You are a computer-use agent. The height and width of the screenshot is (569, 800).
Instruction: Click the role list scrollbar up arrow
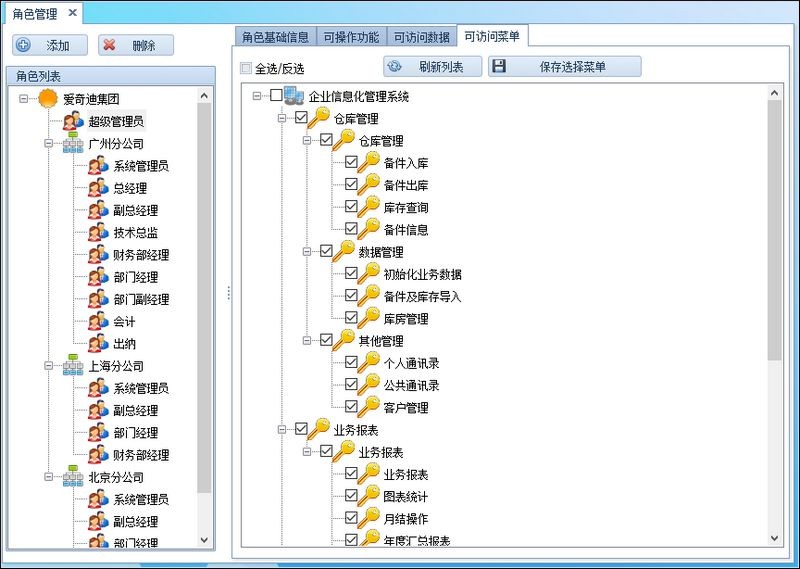pyautogui.click(x=204, y=95)
